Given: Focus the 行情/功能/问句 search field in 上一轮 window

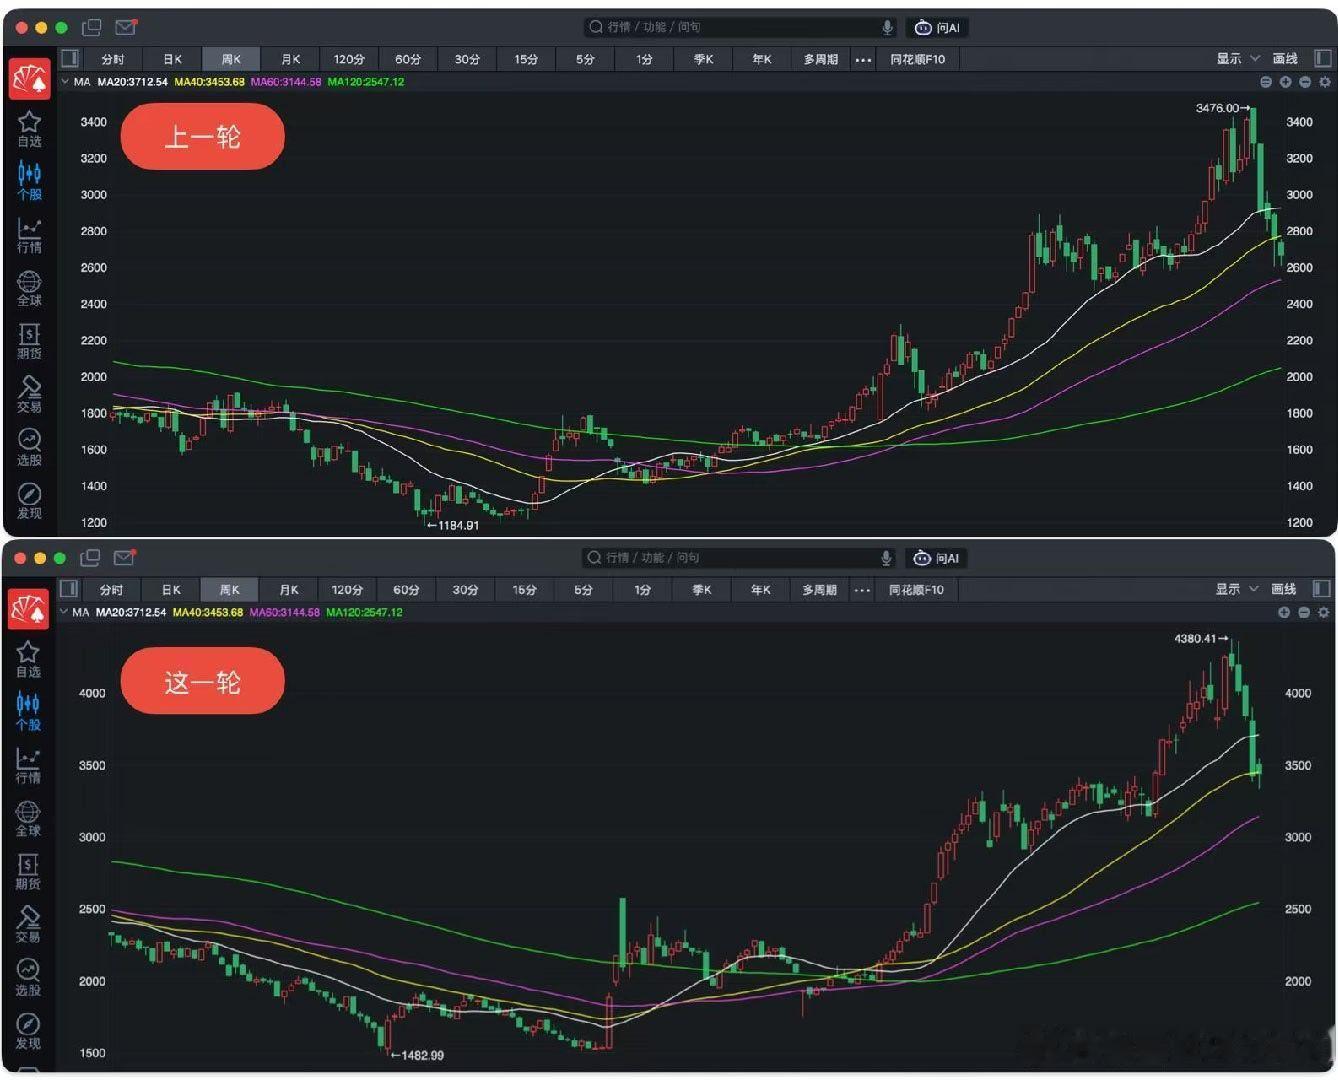Looking at the screenshot, I should pos(740,27).
